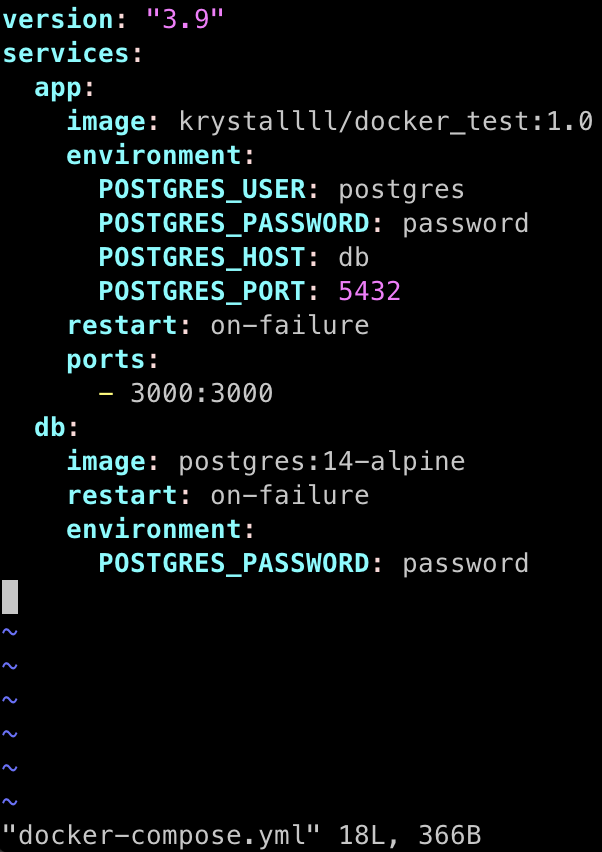
Task: Click the last password value in db environment
Action: [x=466, y=563]
